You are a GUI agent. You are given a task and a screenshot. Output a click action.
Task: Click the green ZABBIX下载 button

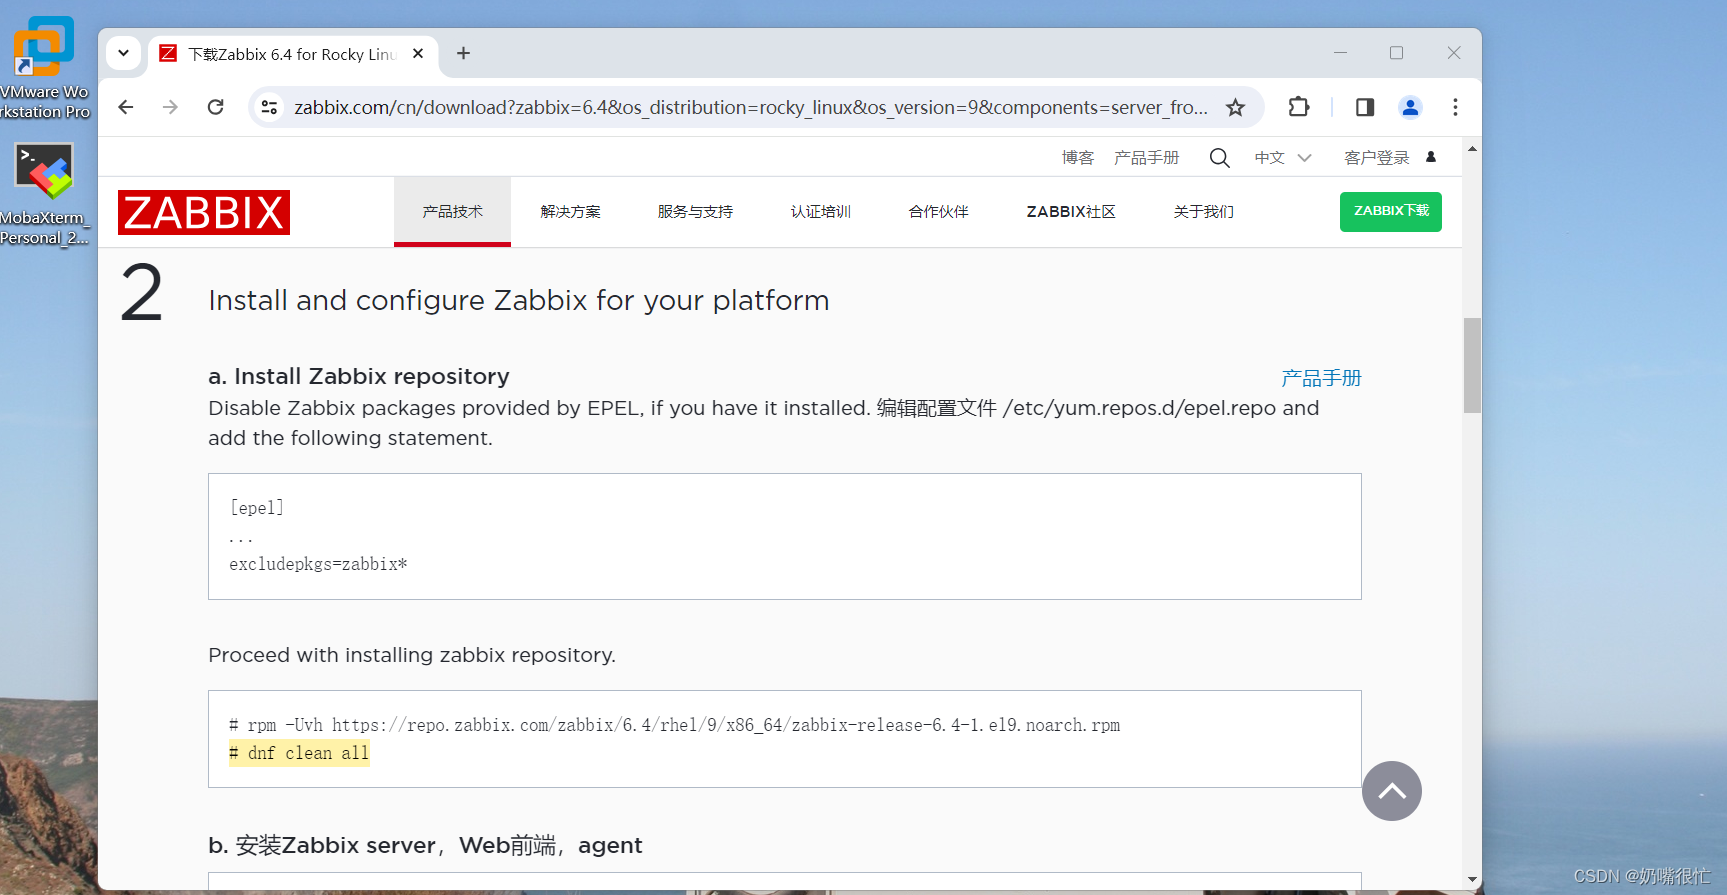pos(1390,211)
